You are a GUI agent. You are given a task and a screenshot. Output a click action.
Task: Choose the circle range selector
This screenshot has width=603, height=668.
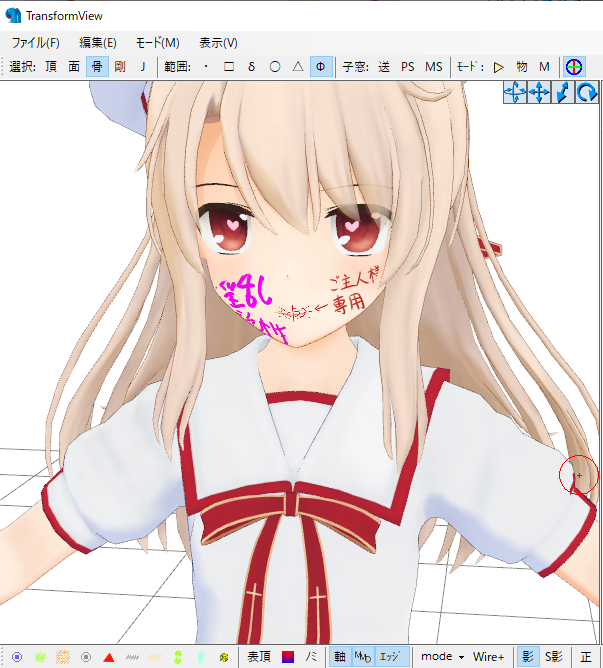click(x=275, y=67)
